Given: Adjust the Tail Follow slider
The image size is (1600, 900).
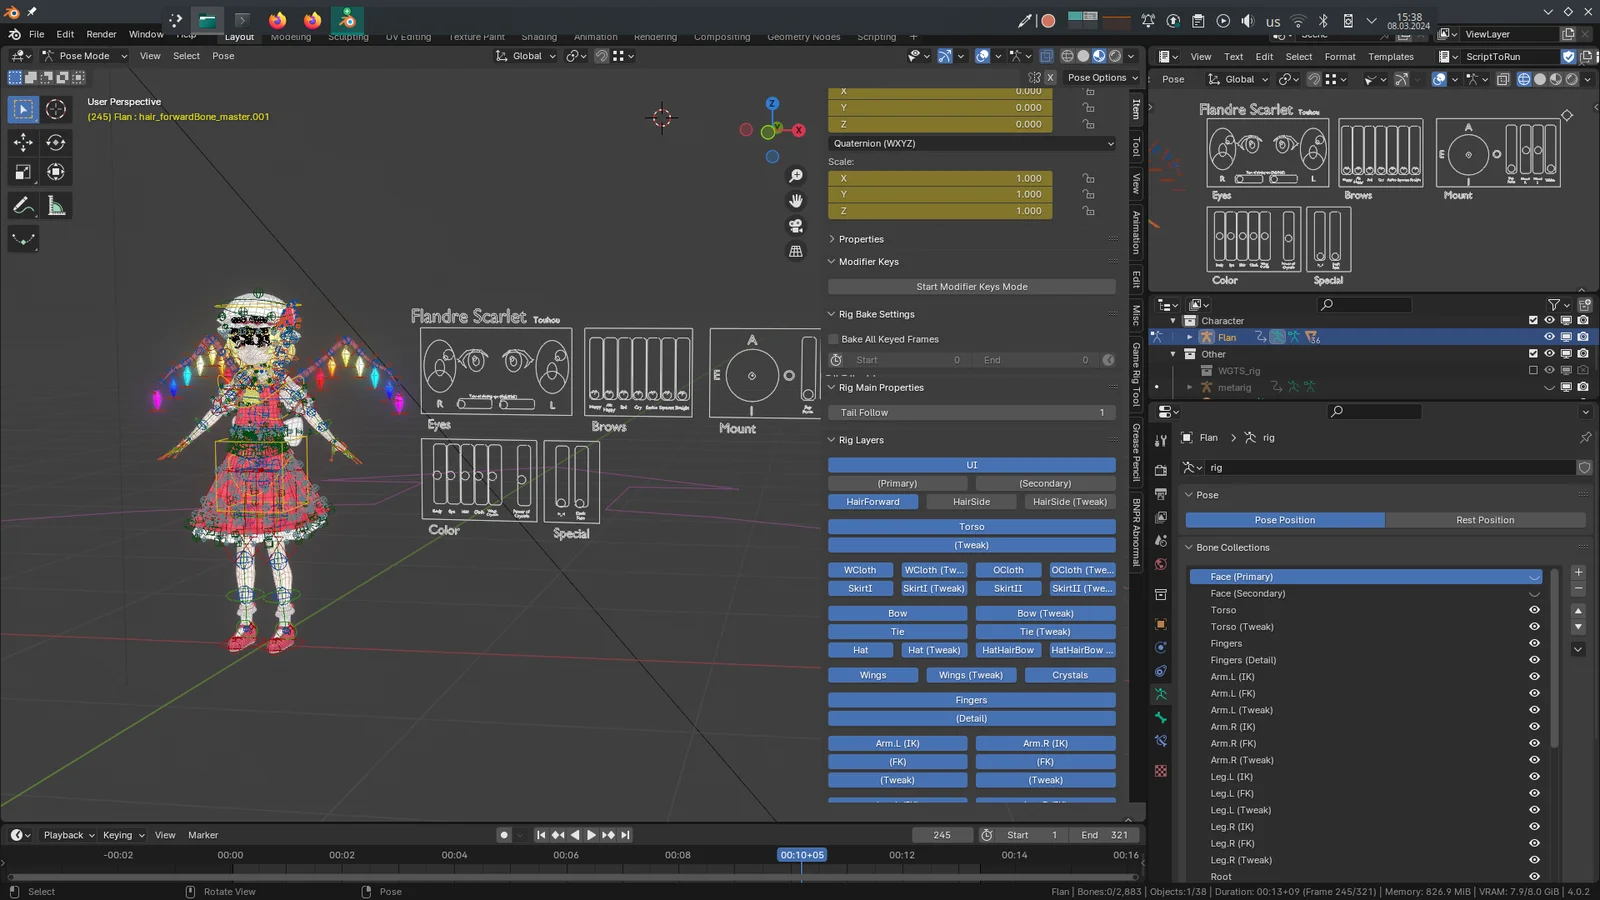Looking at the screenshot, I should click(971, 413).
